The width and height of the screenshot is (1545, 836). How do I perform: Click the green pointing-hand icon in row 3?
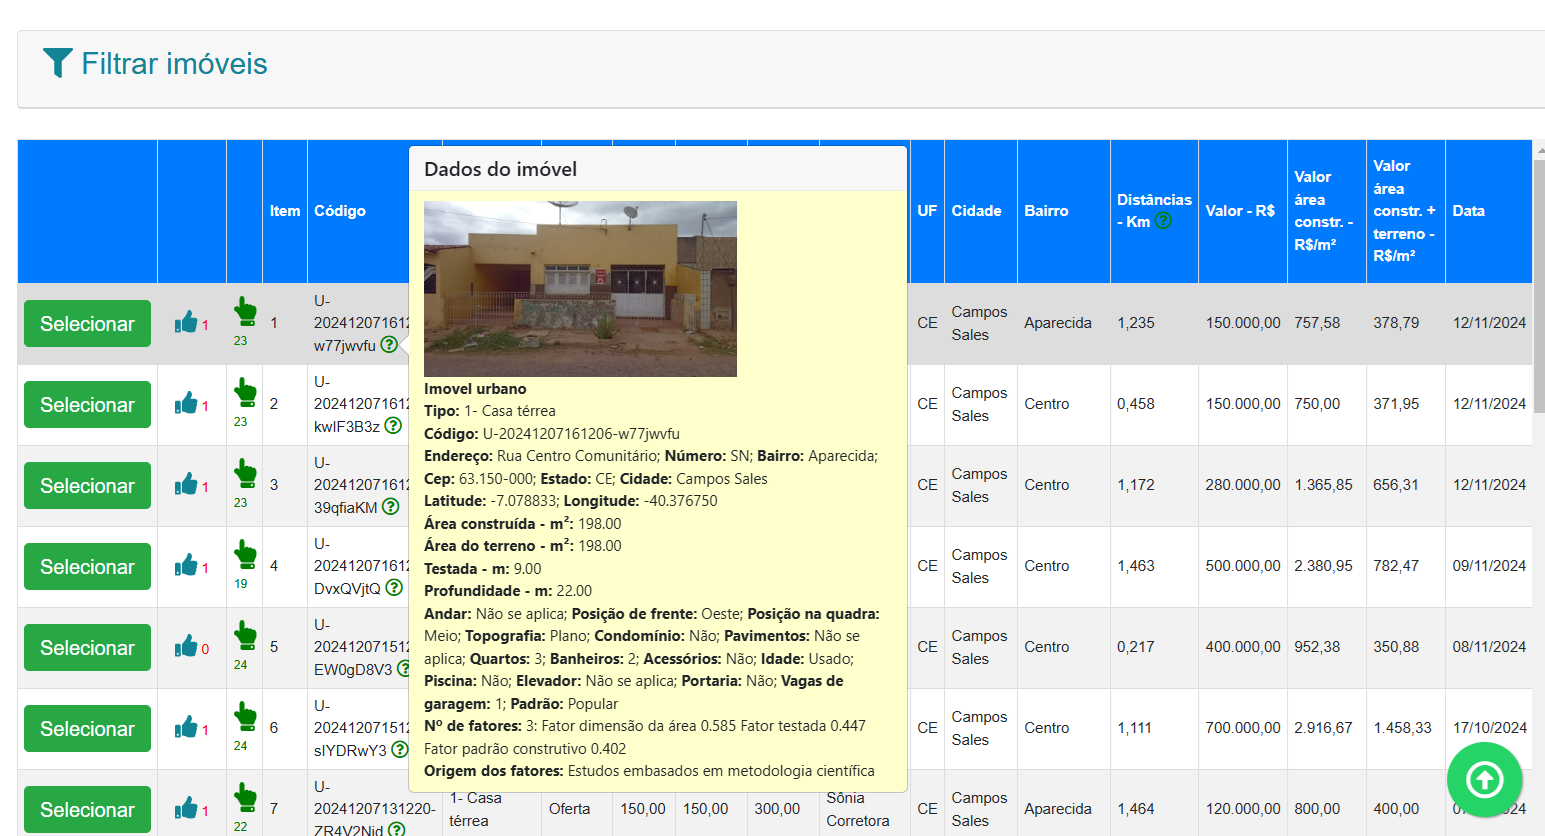coord(245,473)
